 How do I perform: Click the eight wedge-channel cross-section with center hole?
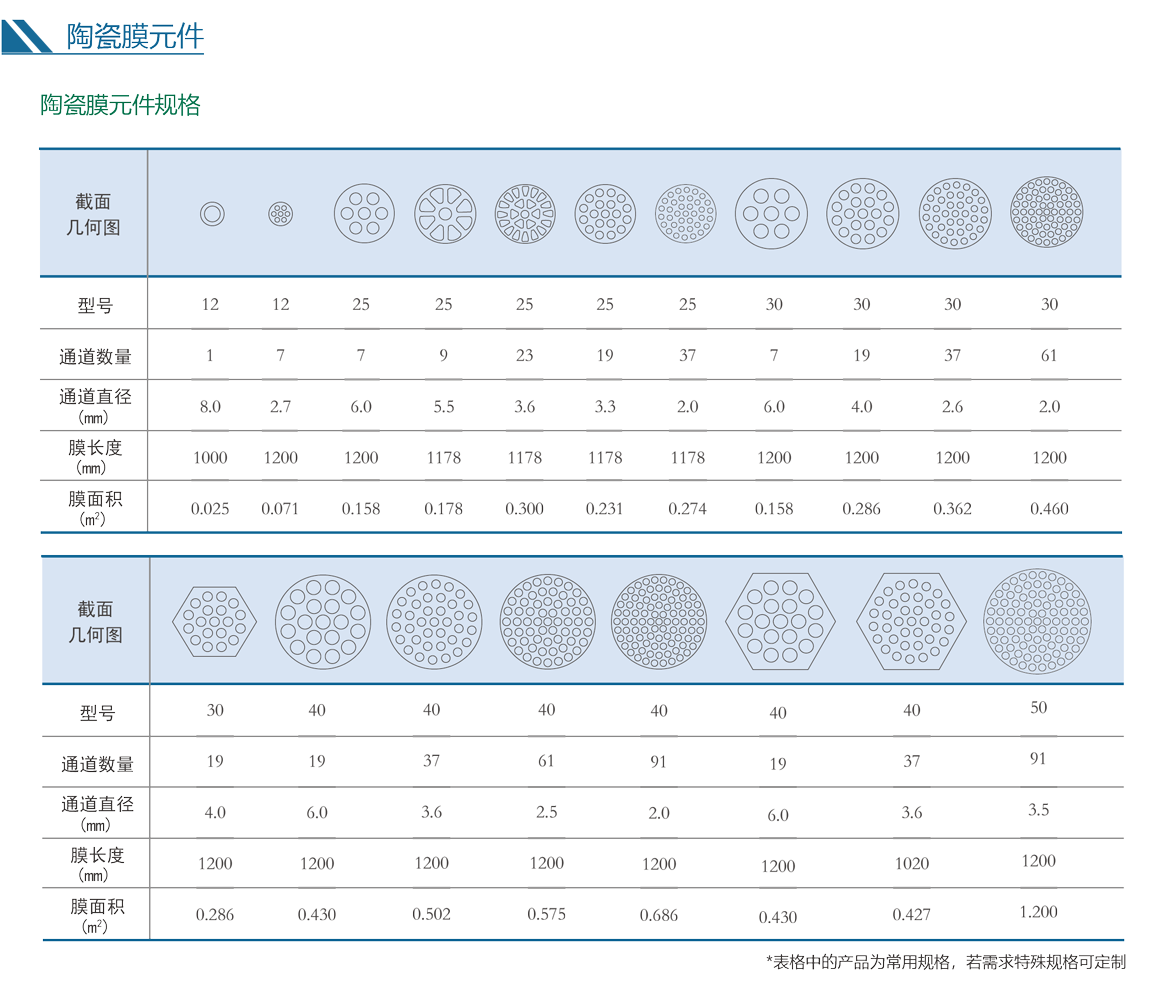[x=445, y=214]
